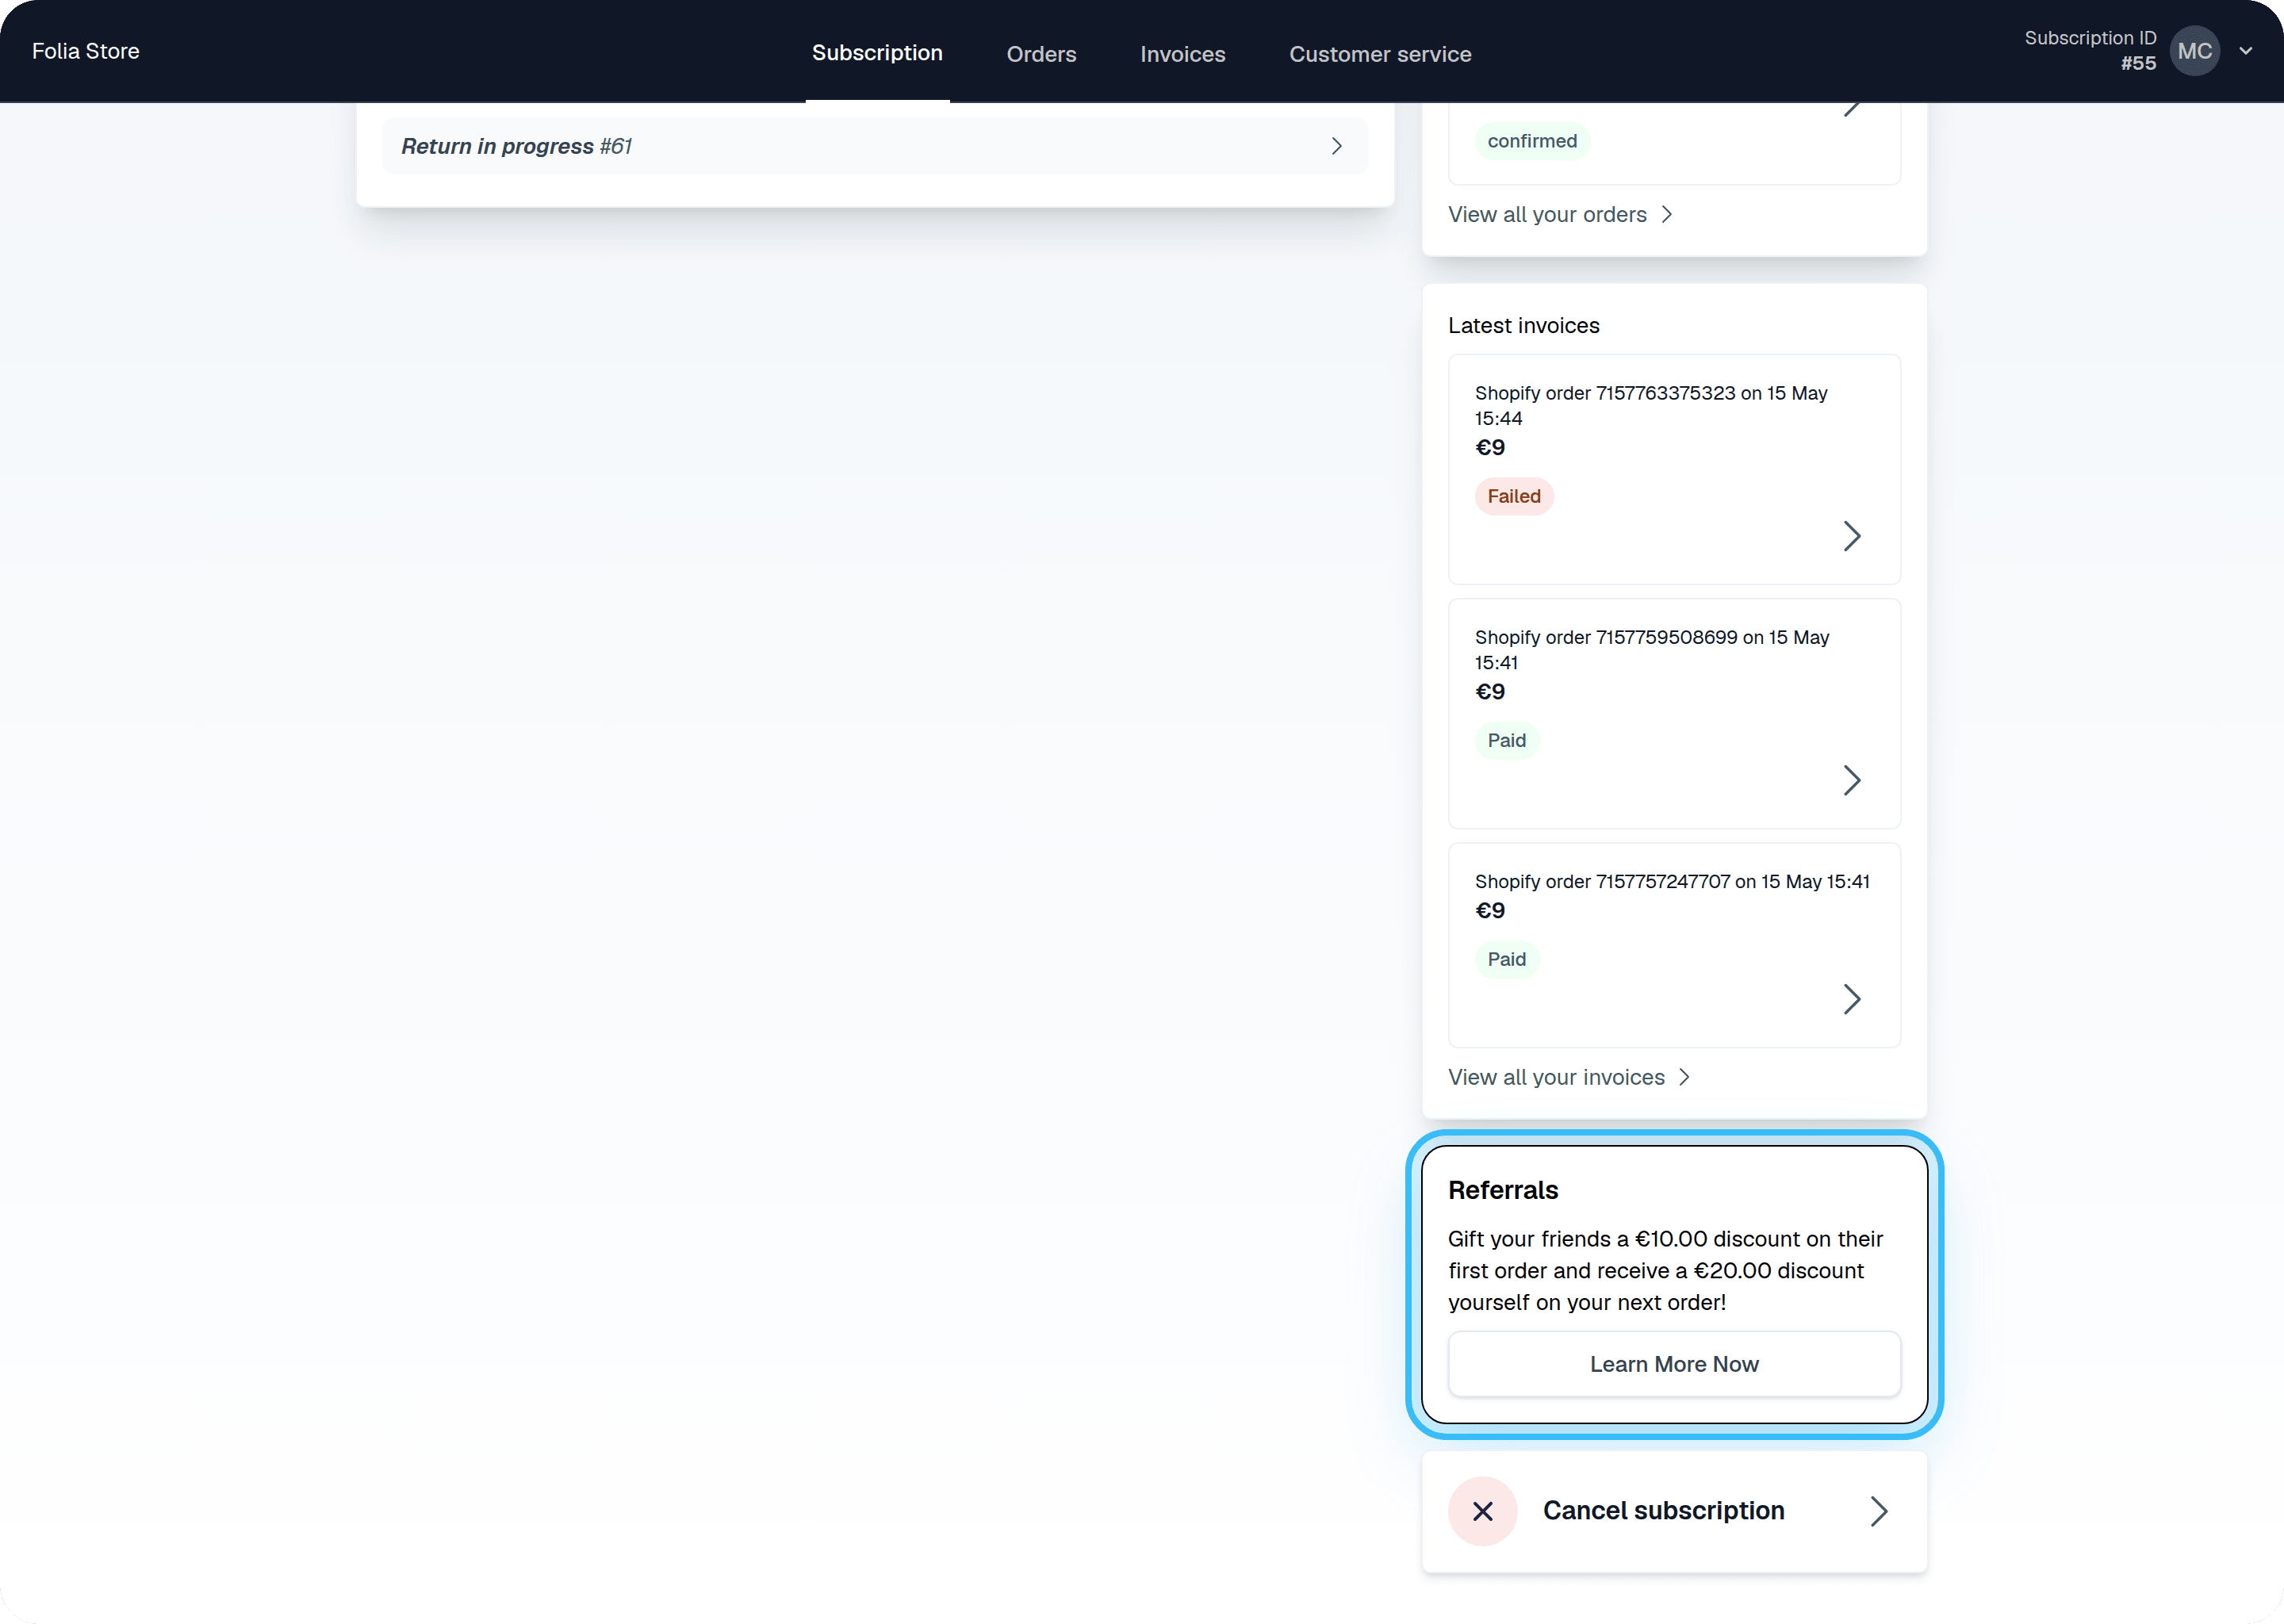Click the Learn More Now button
2284x1624 pixels.
tap(1674, 1364)
